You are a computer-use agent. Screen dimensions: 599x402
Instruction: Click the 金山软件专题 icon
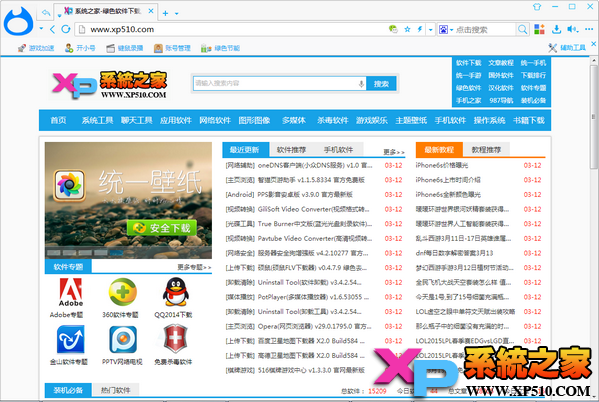point(71,340)
